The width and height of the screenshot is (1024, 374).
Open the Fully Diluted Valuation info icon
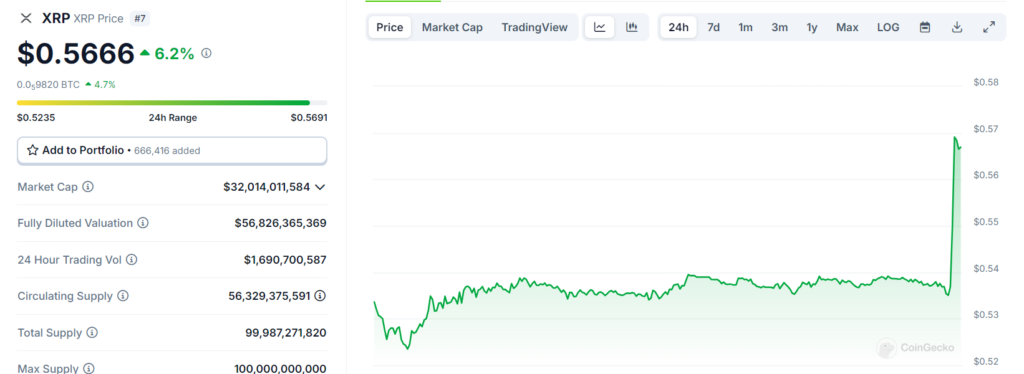[143, 223]
